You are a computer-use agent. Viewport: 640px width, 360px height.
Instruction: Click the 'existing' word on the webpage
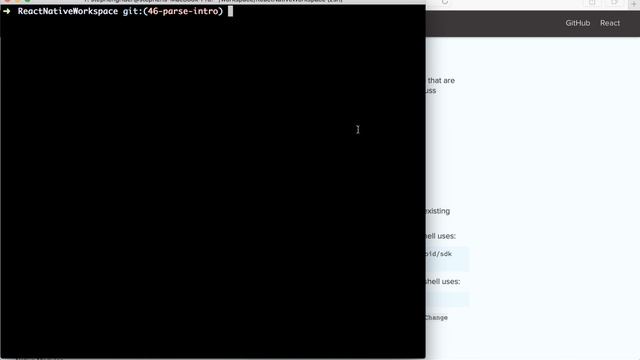pyautogui.click(x=438, y=211)
